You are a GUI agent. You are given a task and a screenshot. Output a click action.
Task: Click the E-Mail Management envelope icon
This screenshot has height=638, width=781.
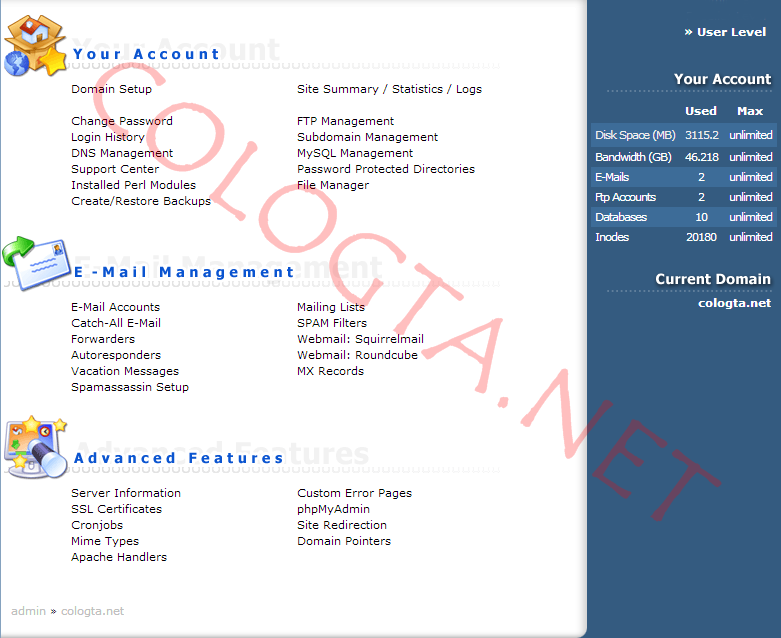[x=35, y=262]
